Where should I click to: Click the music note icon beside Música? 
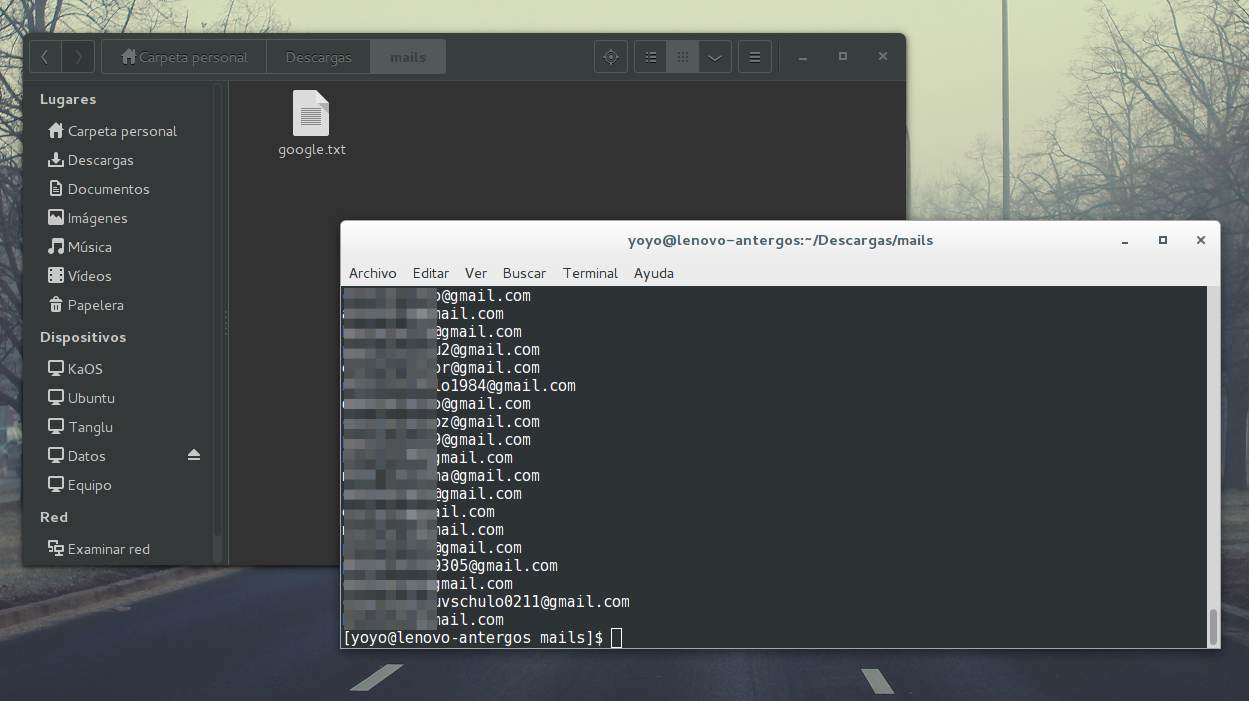56,246
